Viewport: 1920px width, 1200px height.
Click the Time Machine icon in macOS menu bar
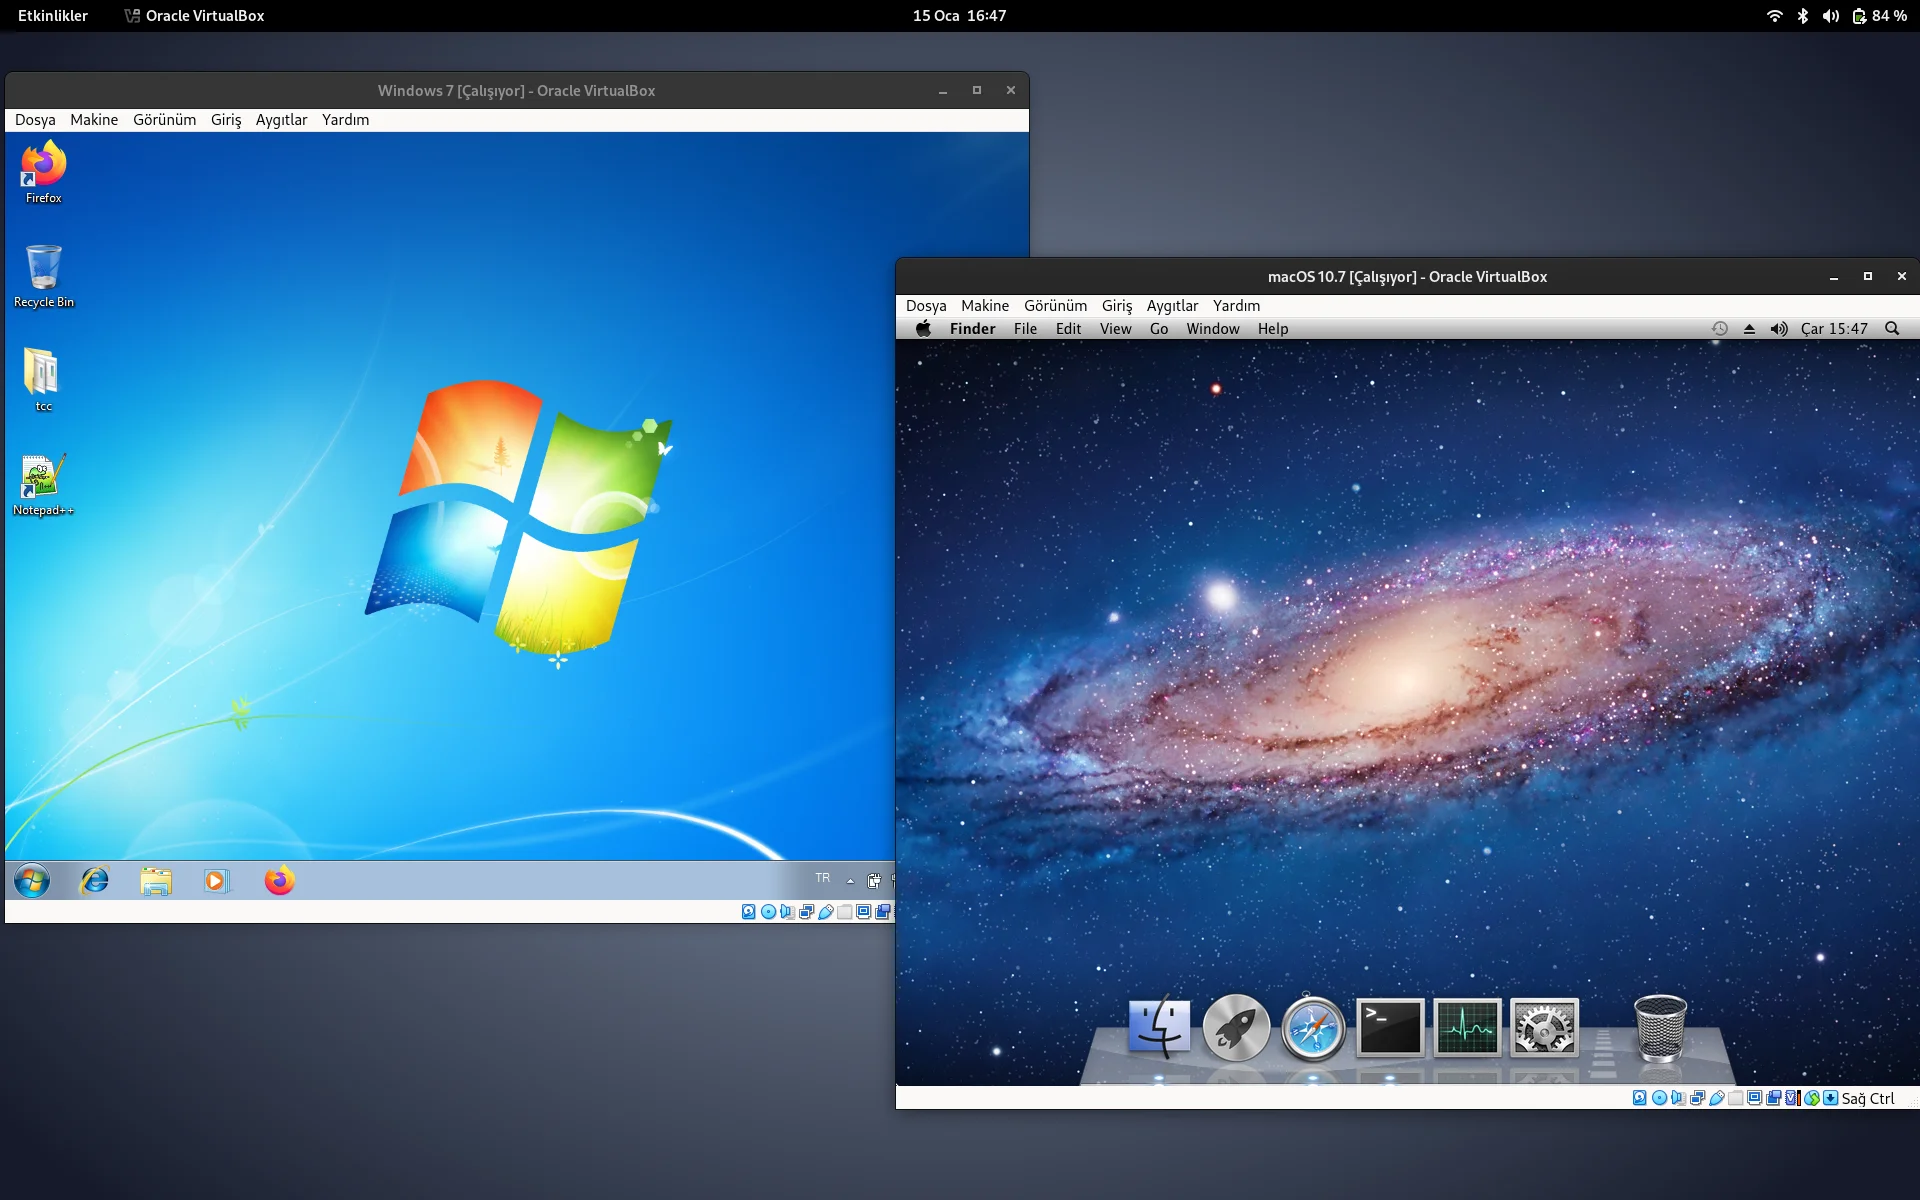[x=1719, y=329]
